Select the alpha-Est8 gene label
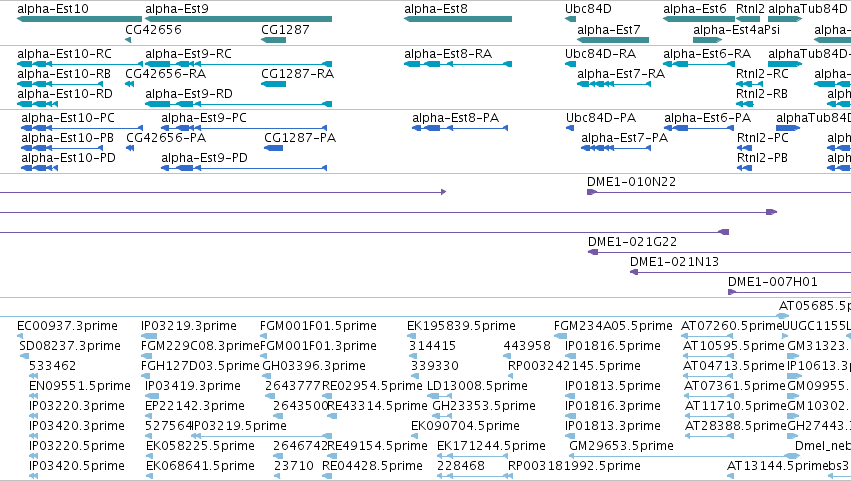 [x=436, y=9]
